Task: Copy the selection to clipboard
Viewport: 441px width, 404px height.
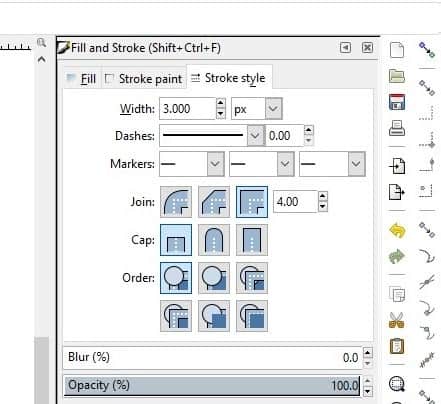Action: [397, 294]
